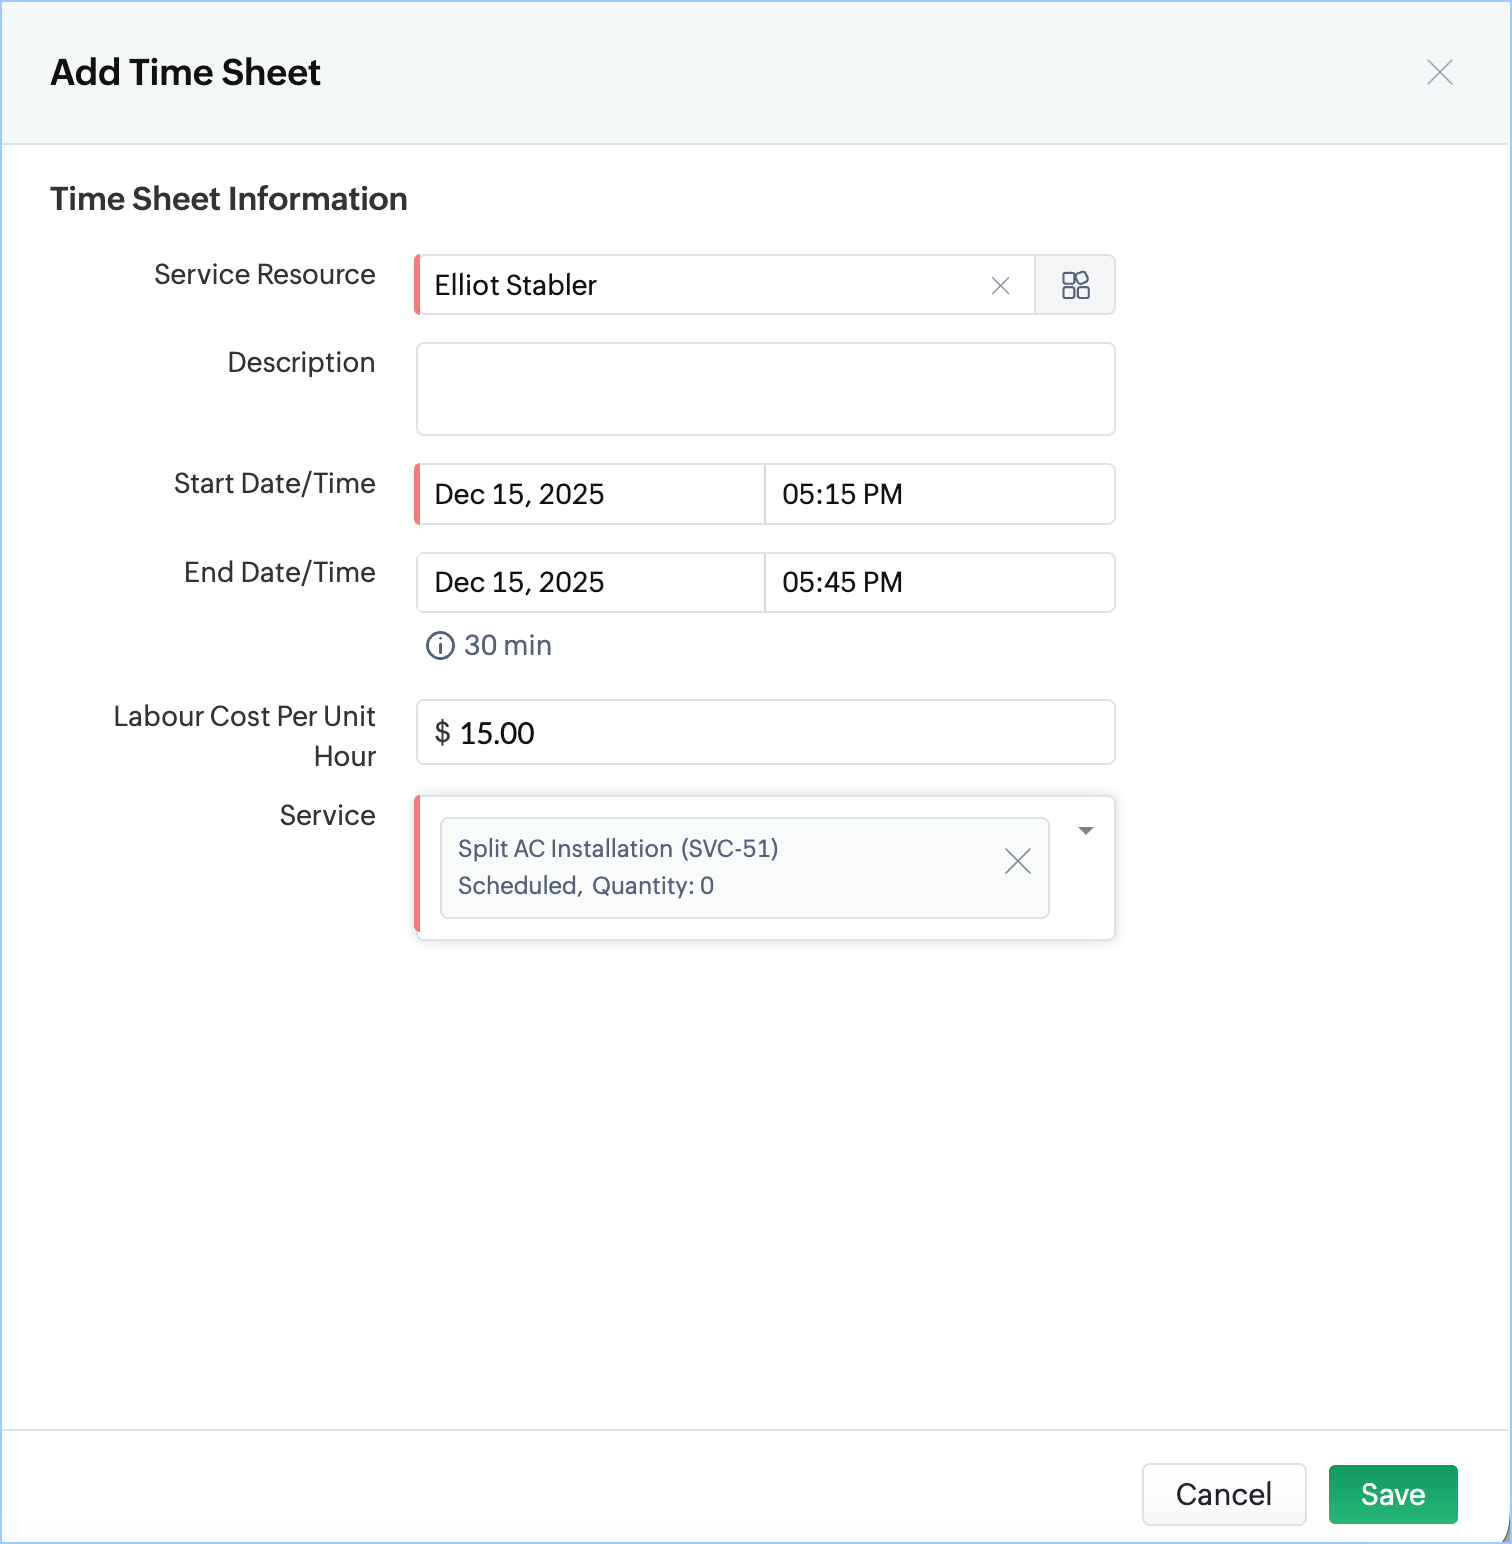This screenshot has height=1544, width=1512.
Task: Click the Description field label
Action: (x=301, y=363)
